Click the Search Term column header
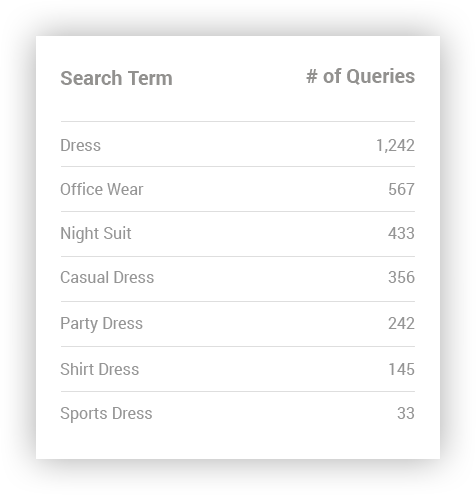This screenshot has height=495, width=476. [x=116, y=78]
